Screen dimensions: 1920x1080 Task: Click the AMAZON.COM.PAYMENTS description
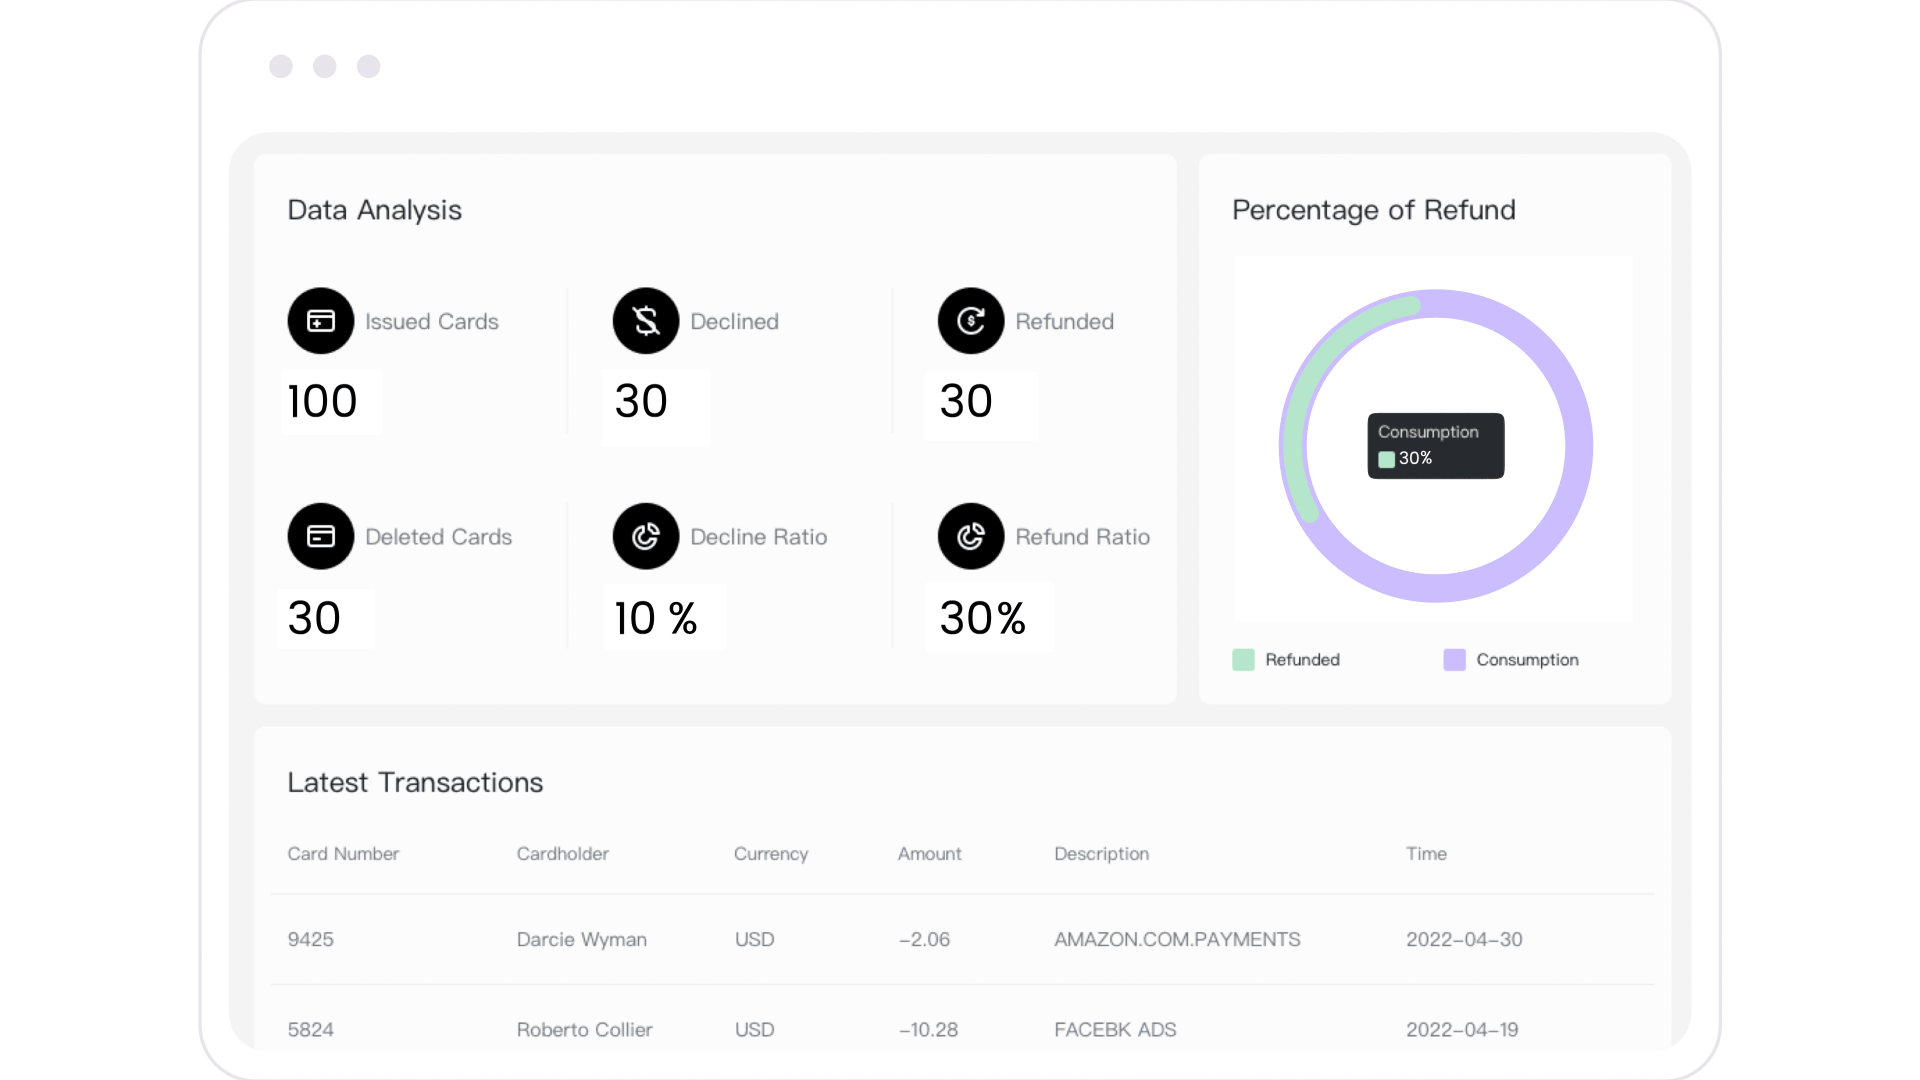tap(1177, 940)
